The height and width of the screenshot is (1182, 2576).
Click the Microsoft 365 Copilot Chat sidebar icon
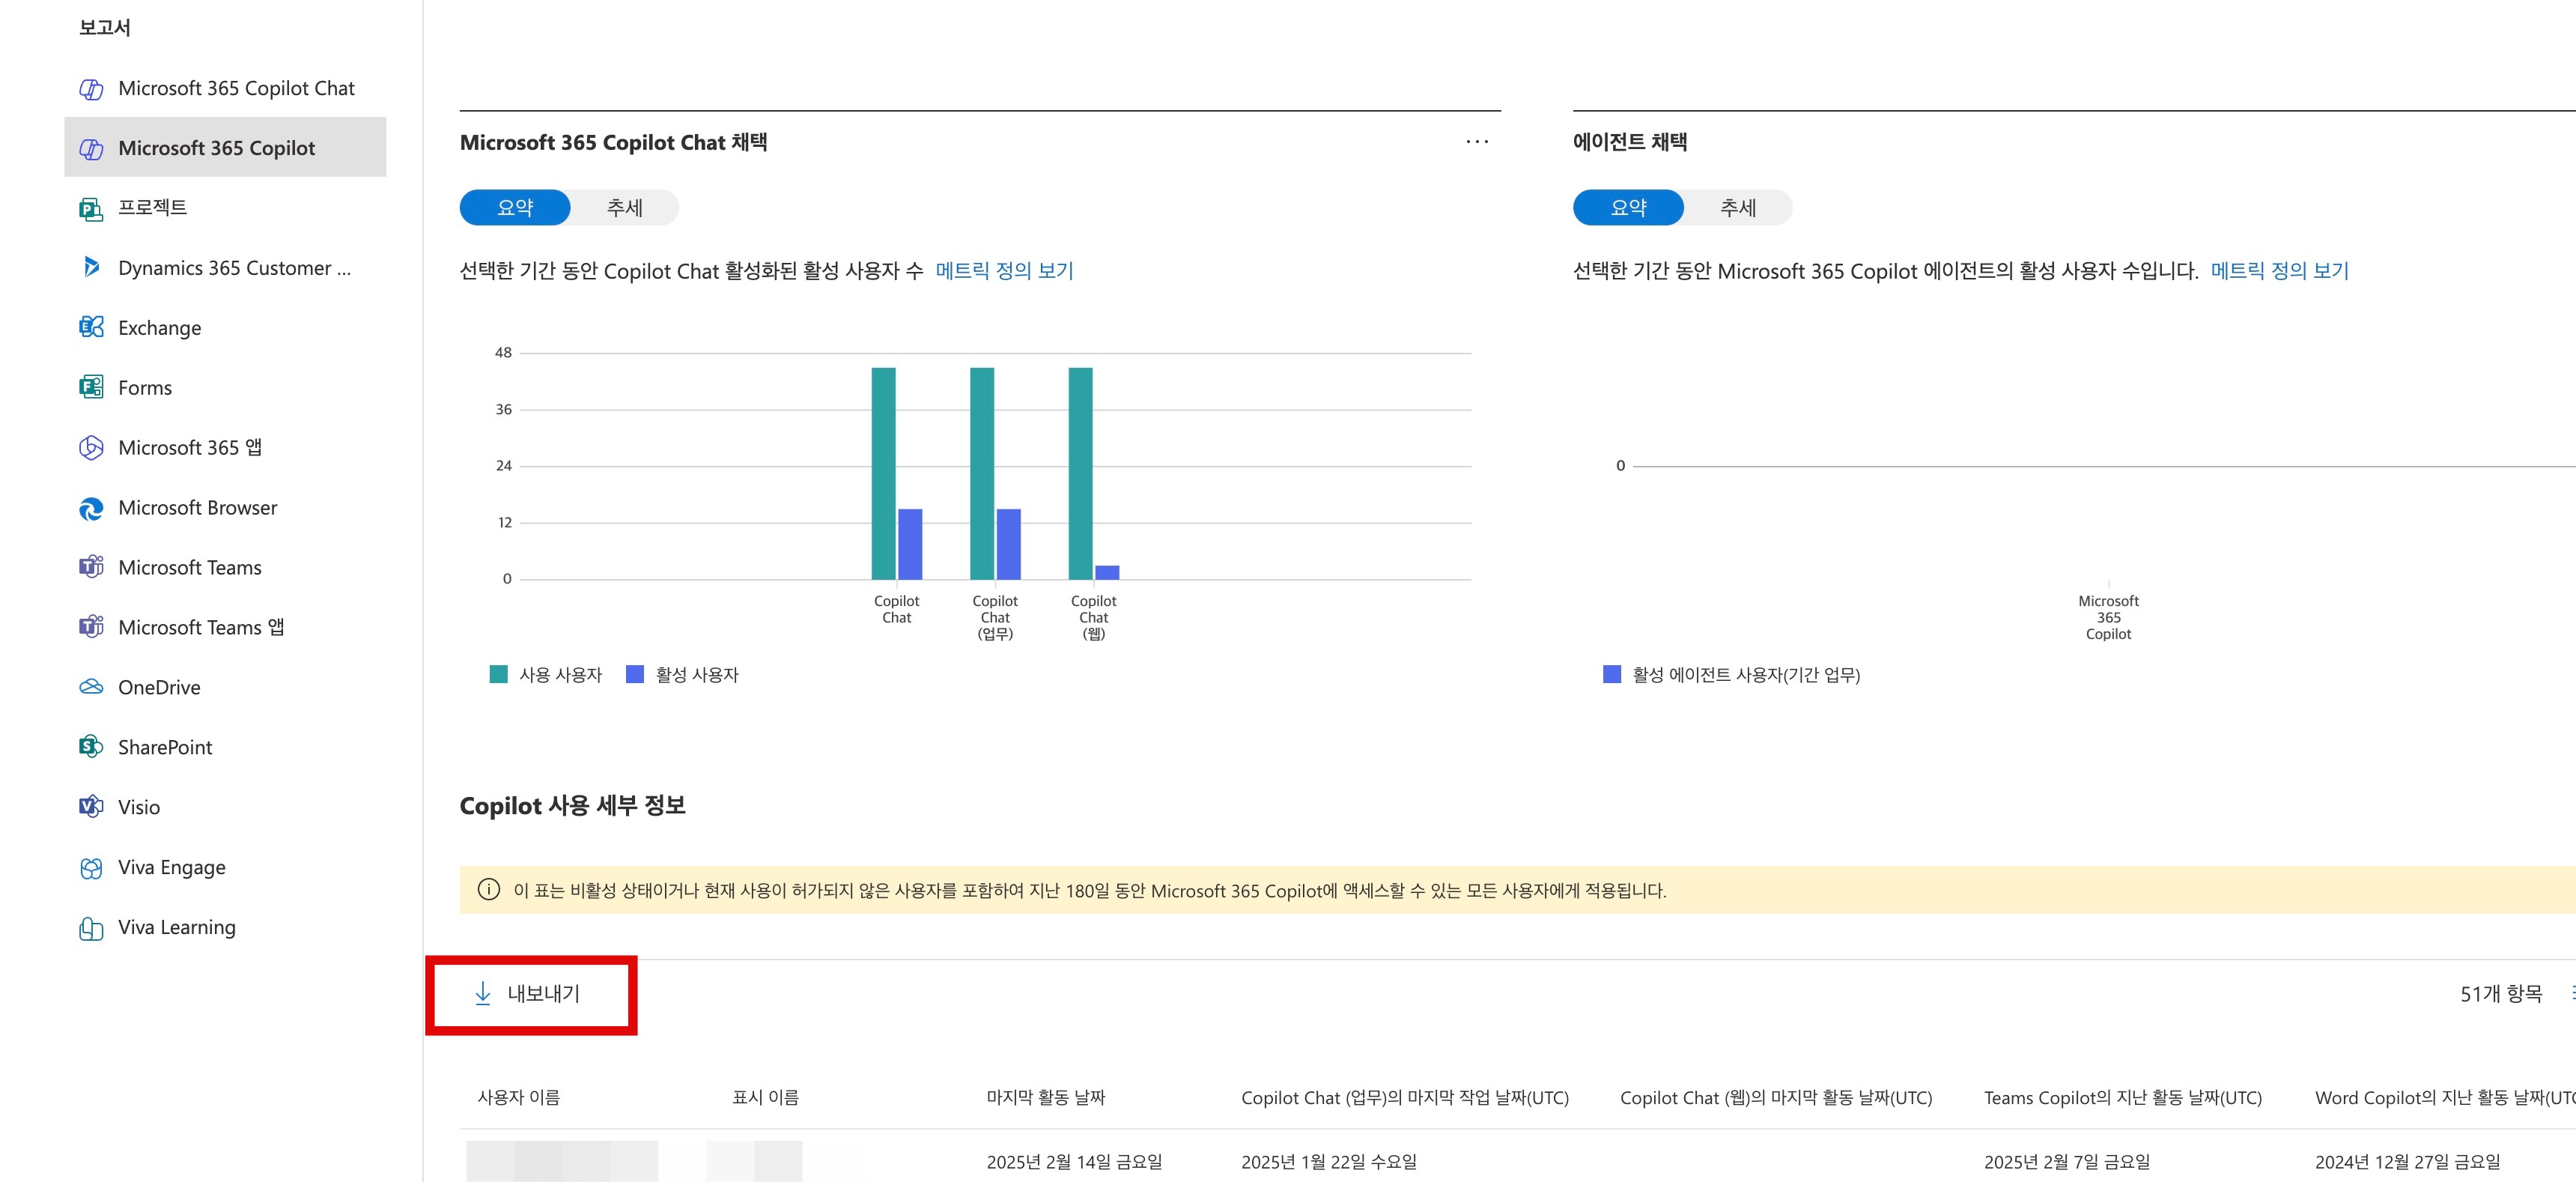pos(91,89)
